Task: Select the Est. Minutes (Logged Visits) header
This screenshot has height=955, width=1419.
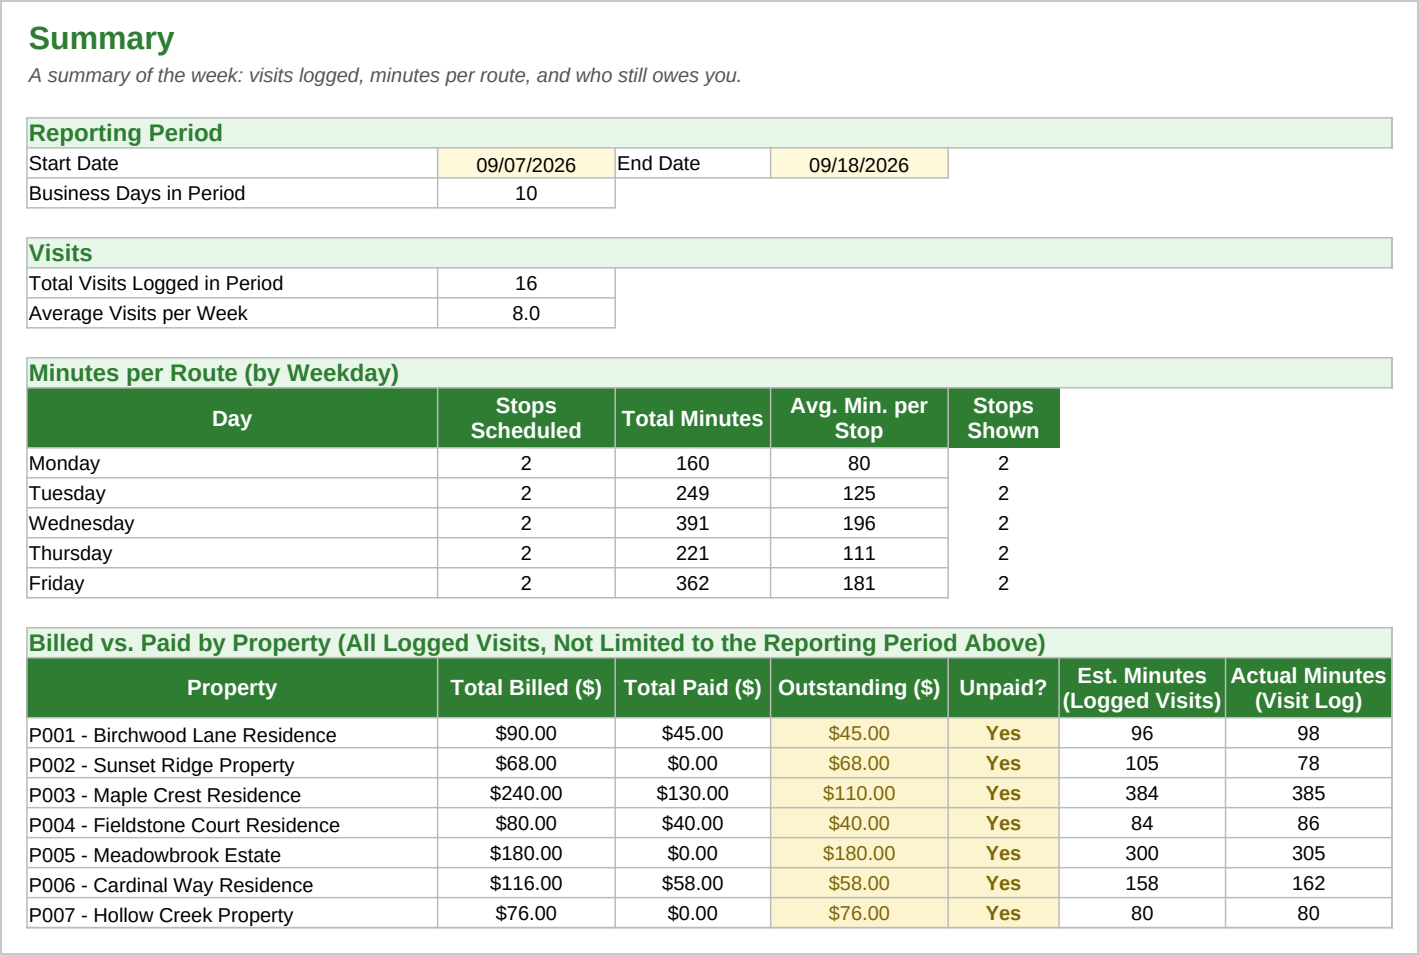Action: [x=1142, y=688]
